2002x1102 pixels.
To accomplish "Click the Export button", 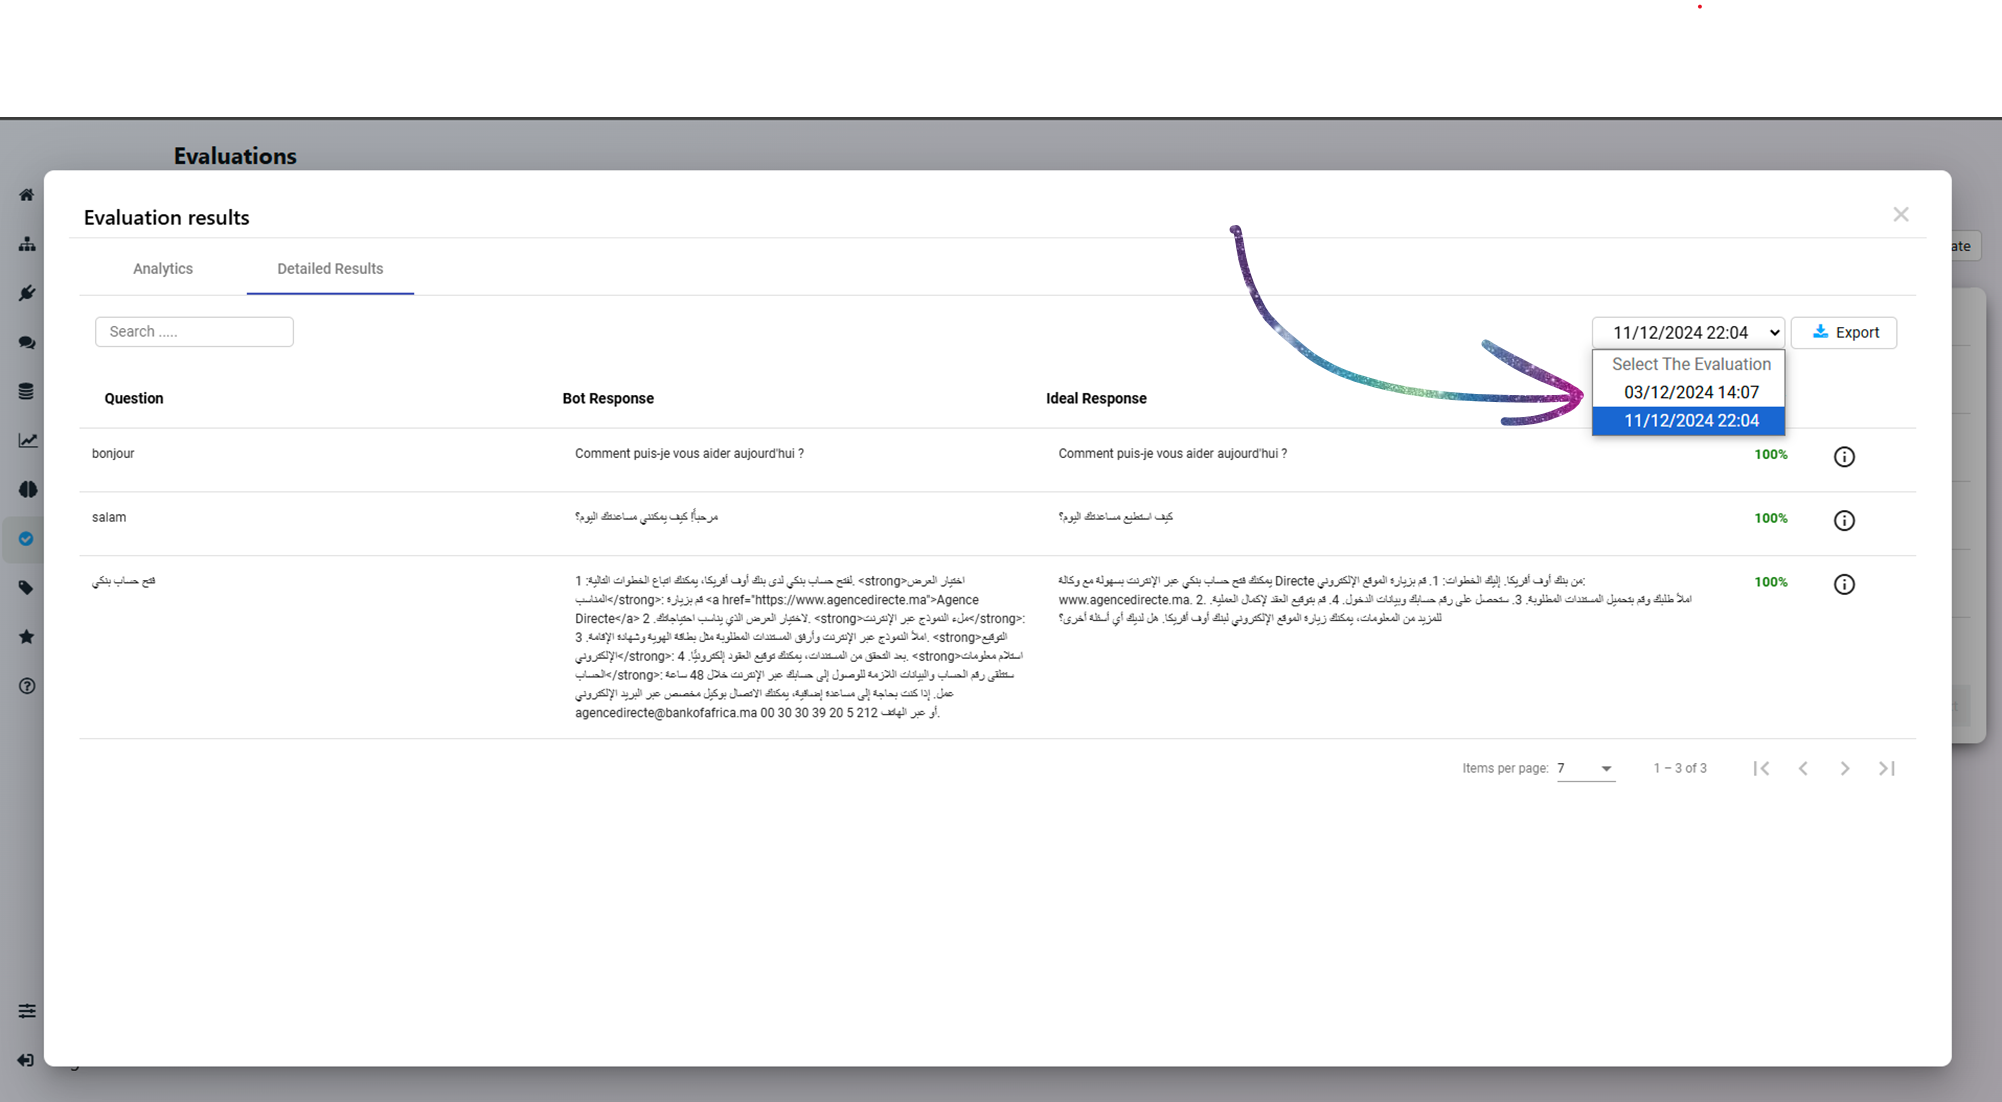I will 1846,331.
